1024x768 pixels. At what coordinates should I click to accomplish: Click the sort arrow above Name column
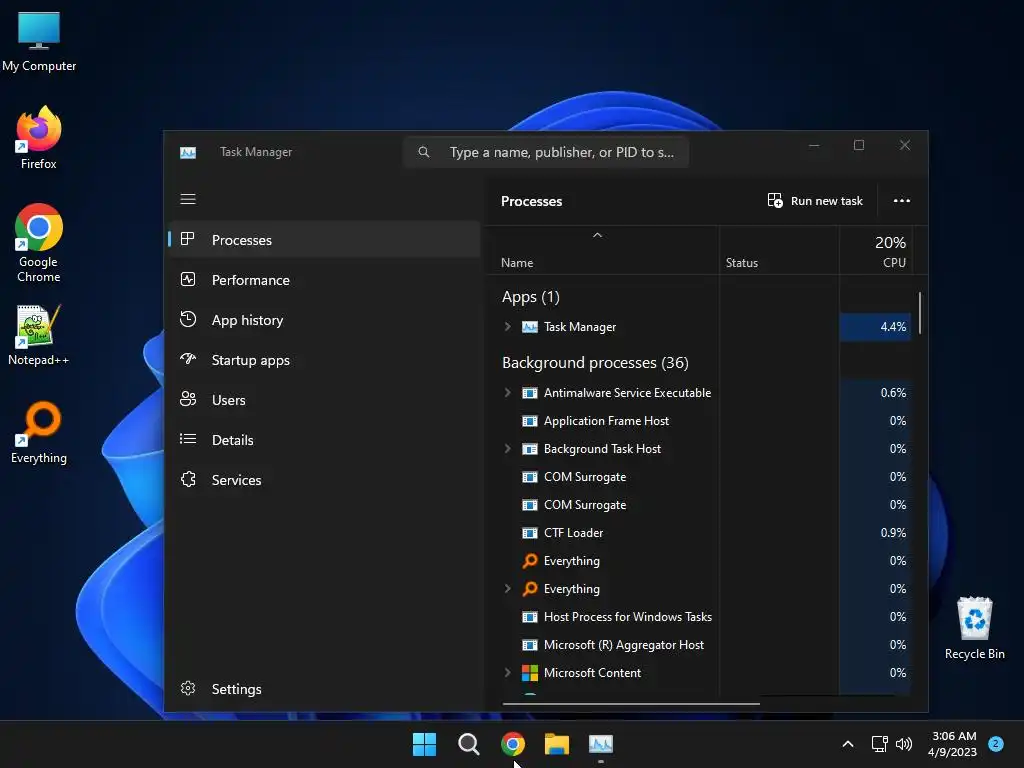click(597, 235)
